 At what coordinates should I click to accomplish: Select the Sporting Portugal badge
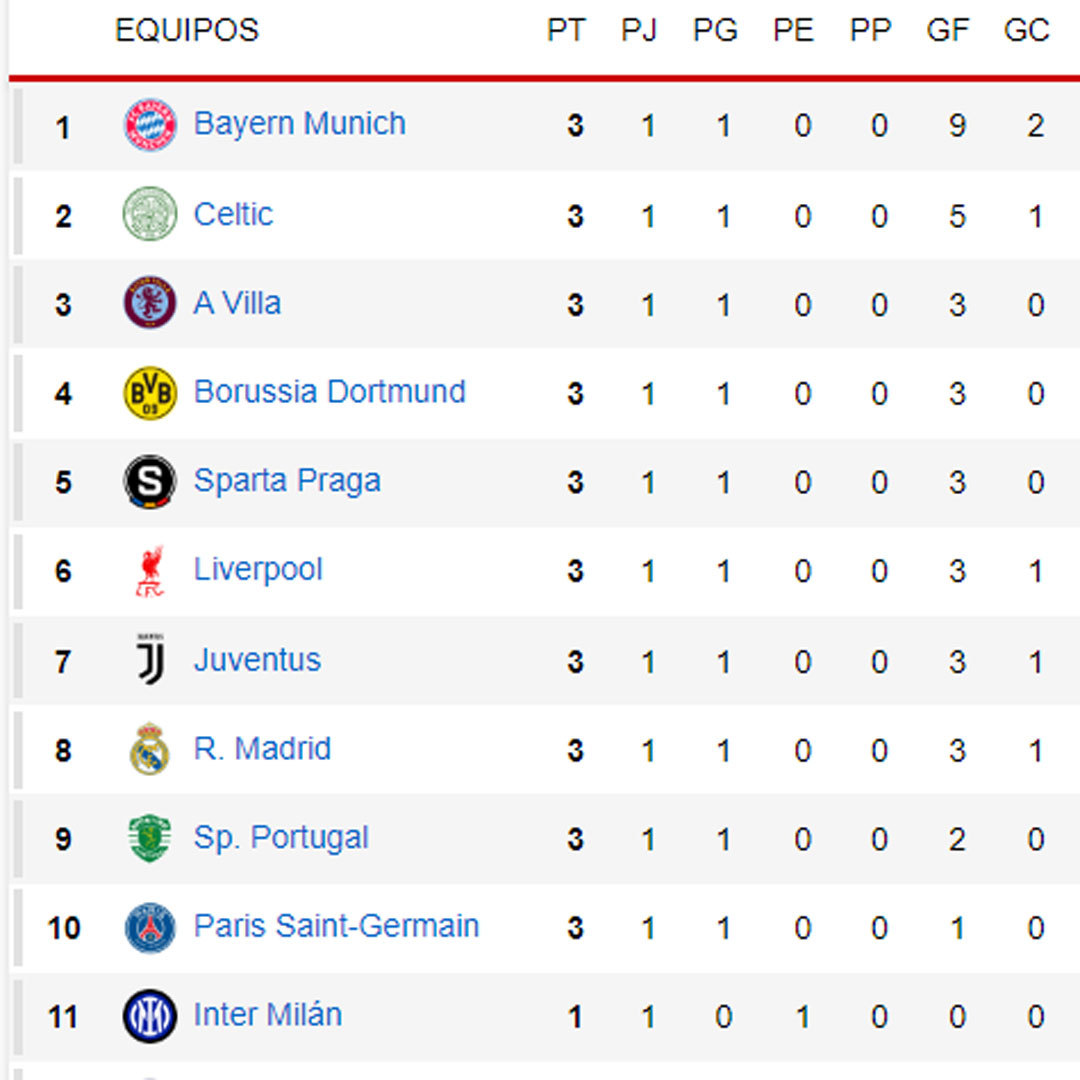coord(150,836)
